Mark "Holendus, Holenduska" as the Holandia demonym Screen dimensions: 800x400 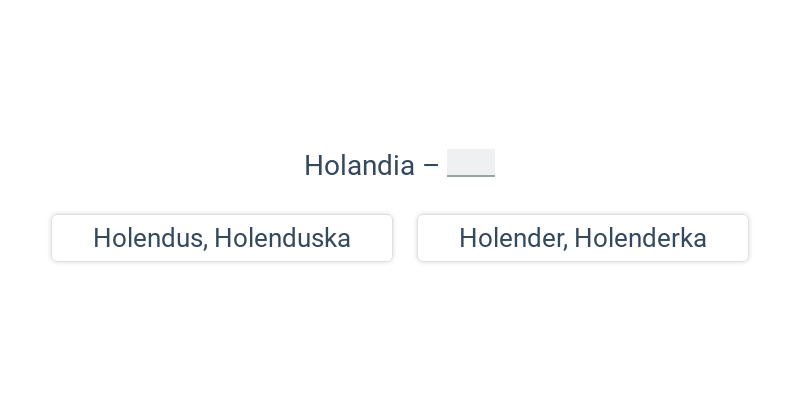click(x=222, y=238)
